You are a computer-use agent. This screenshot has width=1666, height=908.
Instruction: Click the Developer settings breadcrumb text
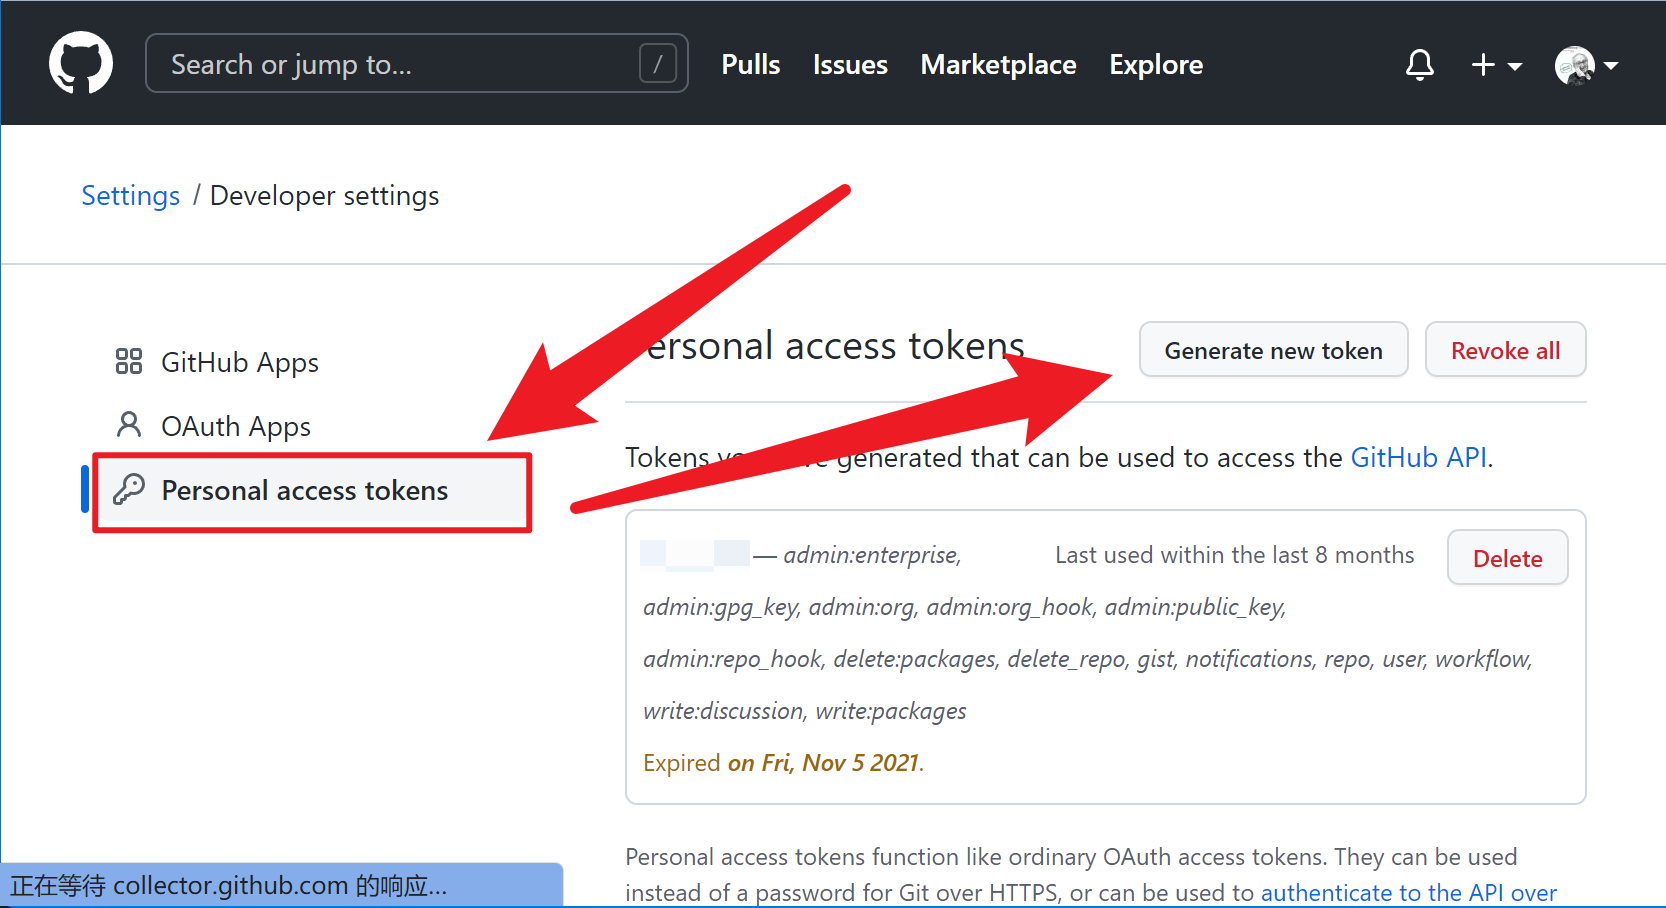[325, 196]
